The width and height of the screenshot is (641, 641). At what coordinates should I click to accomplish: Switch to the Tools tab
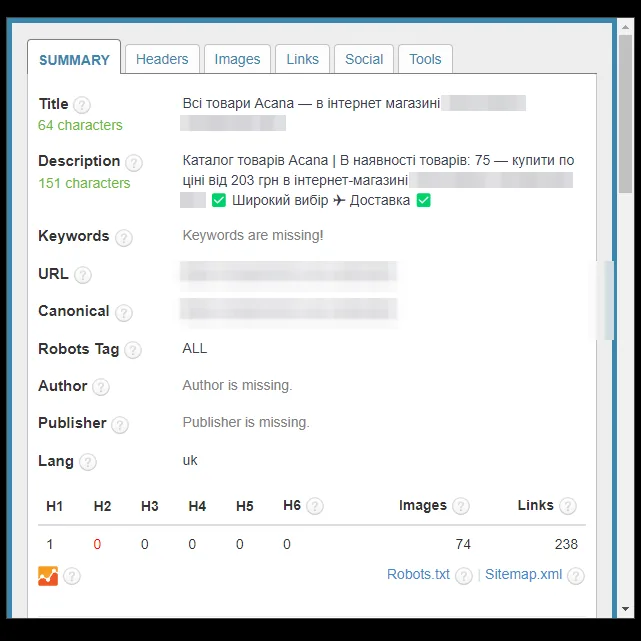[425, 59]
